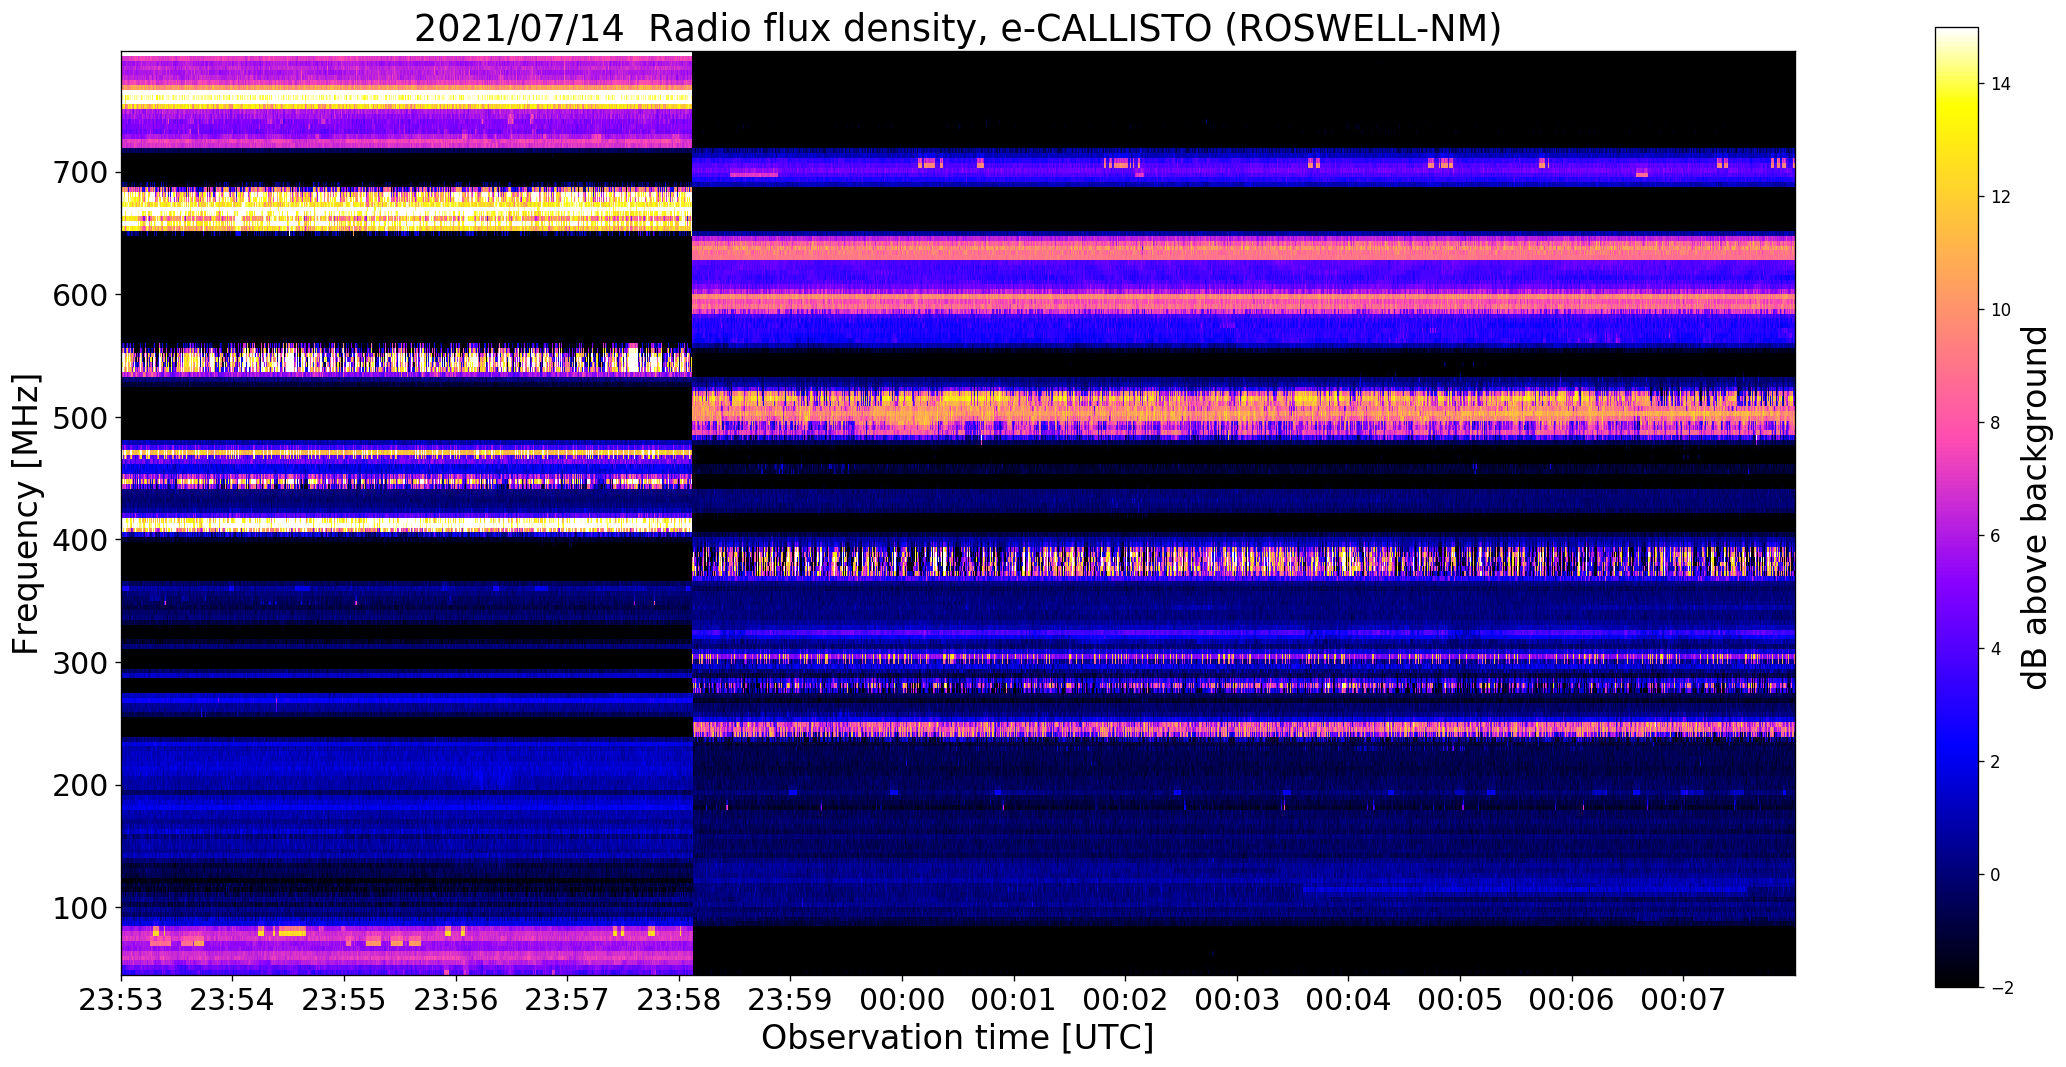Screen dimensions: 2066x1067
Task: Click the 8 colorbar tick label
Action: pos(1996,423)
